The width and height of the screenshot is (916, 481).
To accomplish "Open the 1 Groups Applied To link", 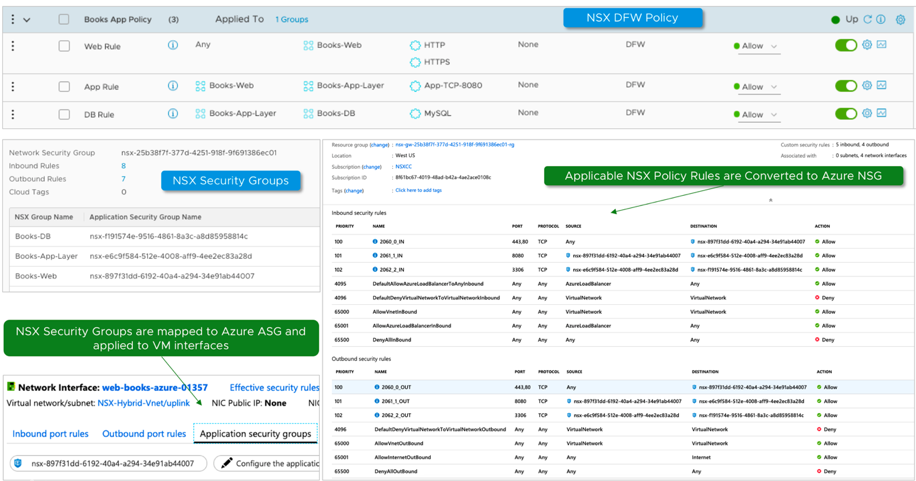I will click(x=292, y=19).
